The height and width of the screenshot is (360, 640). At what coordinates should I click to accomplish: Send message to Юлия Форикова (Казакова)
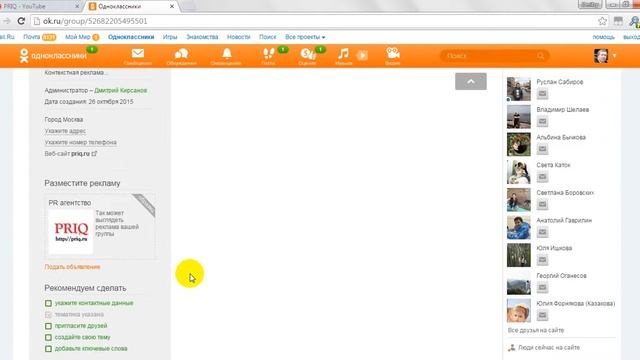coord(542,315)
